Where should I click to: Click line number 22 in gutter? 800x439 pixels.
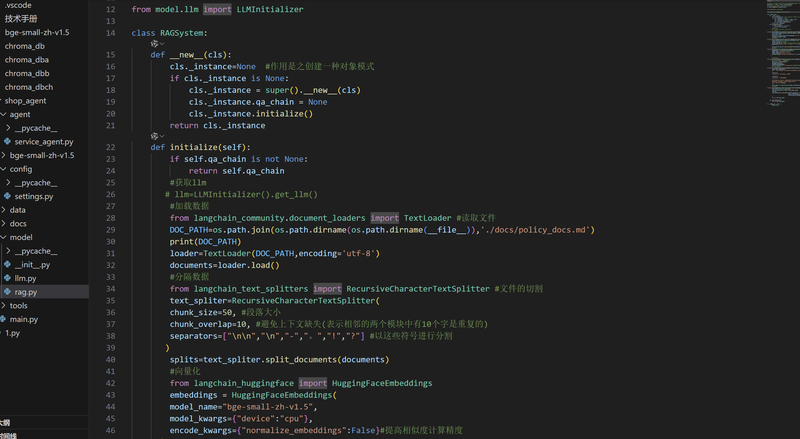pyautogui.click(x=111, y=147)
